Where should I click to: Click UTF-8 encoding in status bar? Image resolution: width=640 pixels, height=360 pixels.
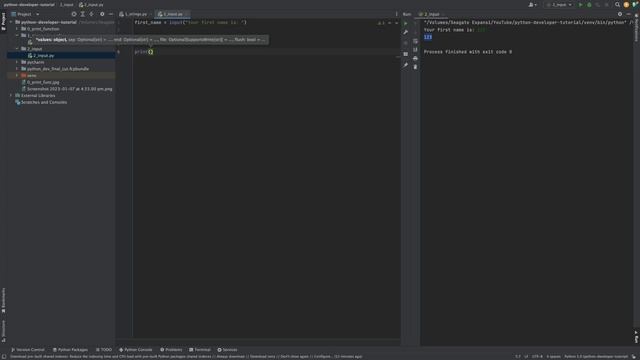[537, 357]
